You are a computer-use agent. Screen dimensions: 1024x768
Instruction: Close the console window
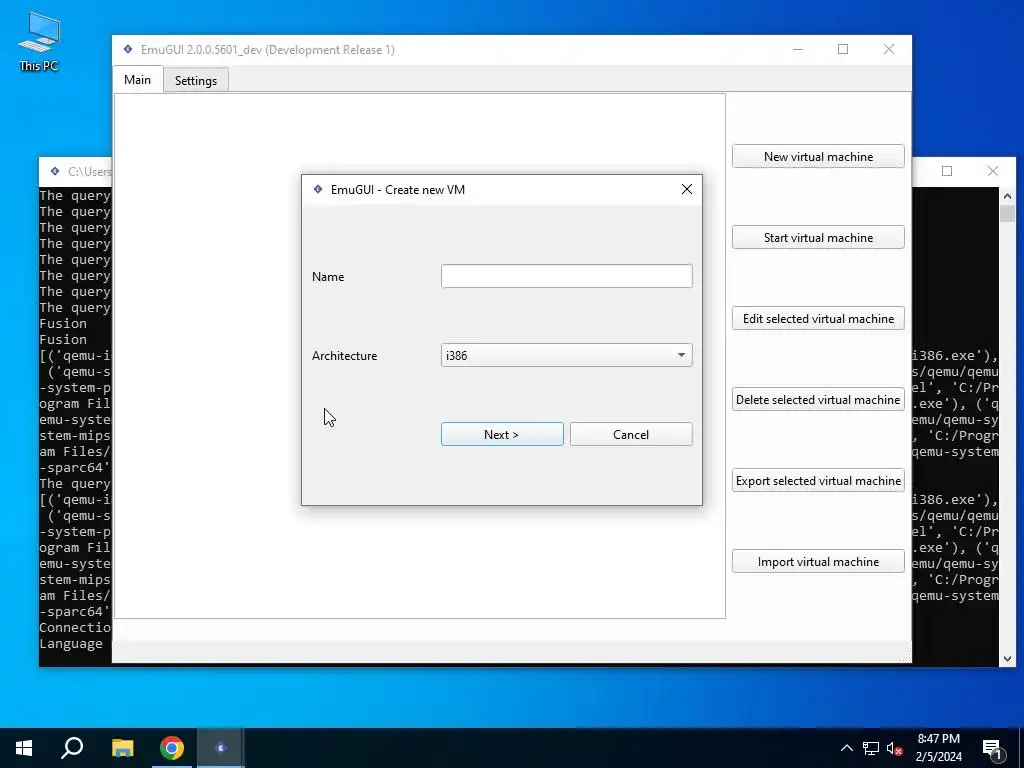pos(993,171)
